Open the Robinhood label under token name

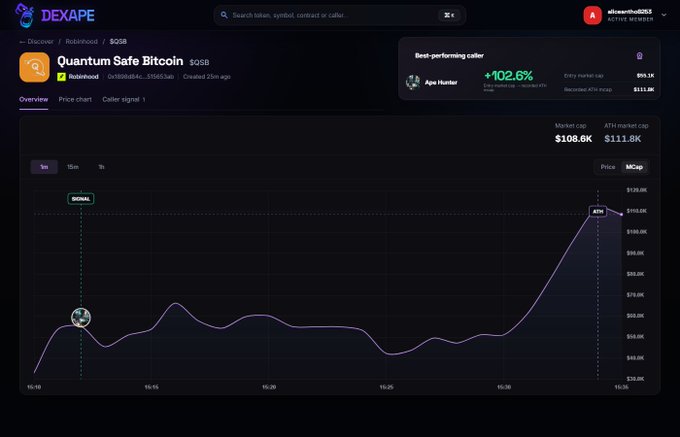coord(83,77)
